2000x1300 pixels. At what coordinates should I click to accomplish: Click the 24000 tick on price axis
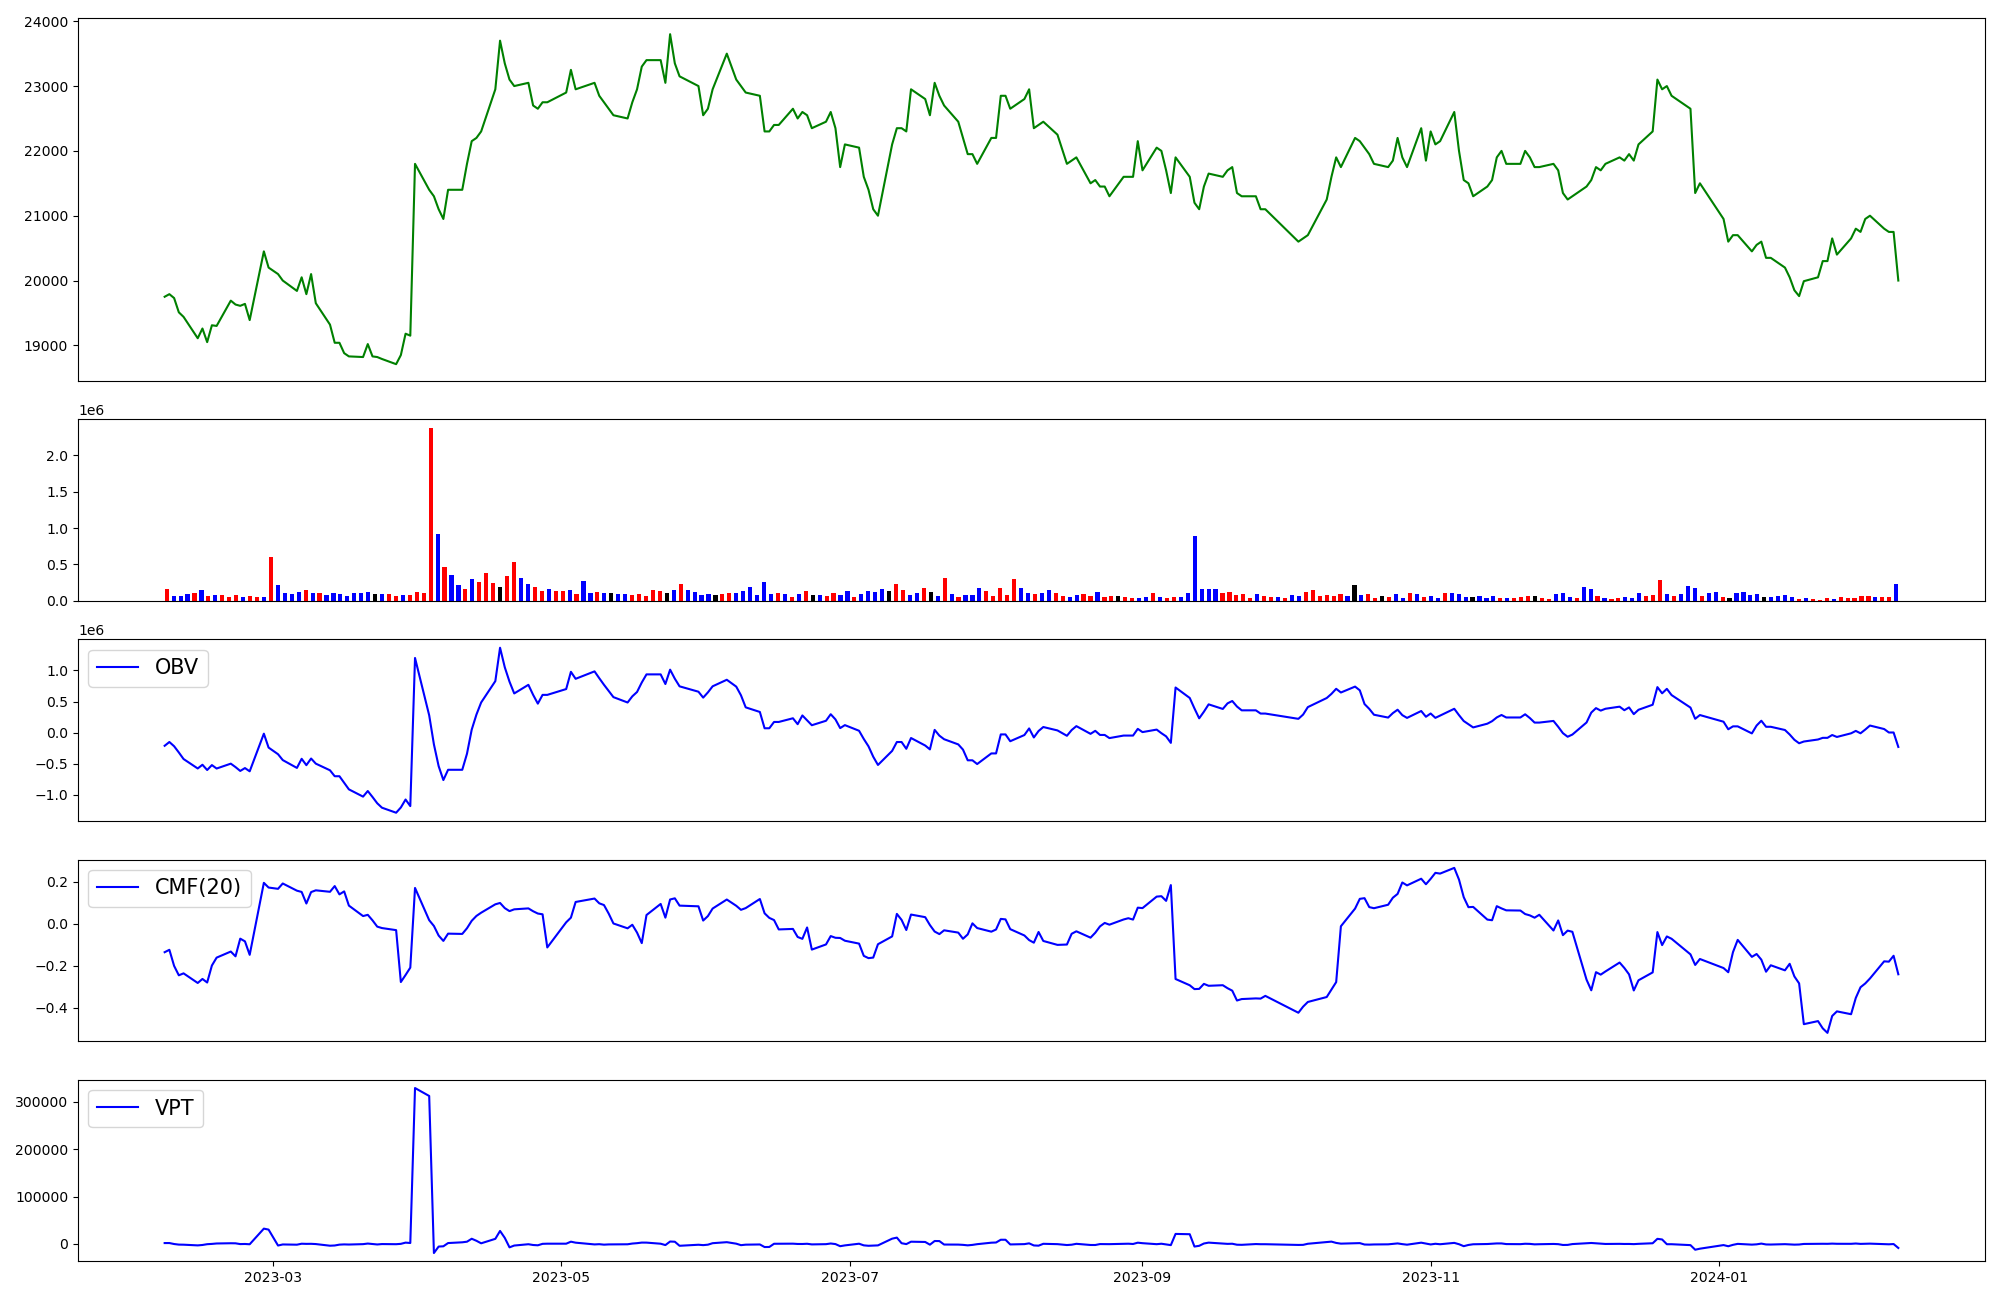tap(44, 22)
